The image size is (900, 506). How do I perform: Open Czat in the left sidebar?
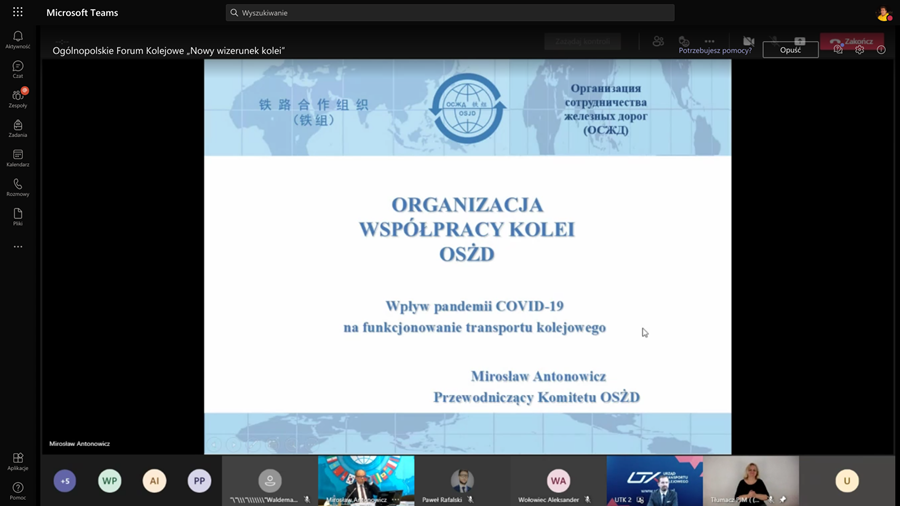pos(18,69)
